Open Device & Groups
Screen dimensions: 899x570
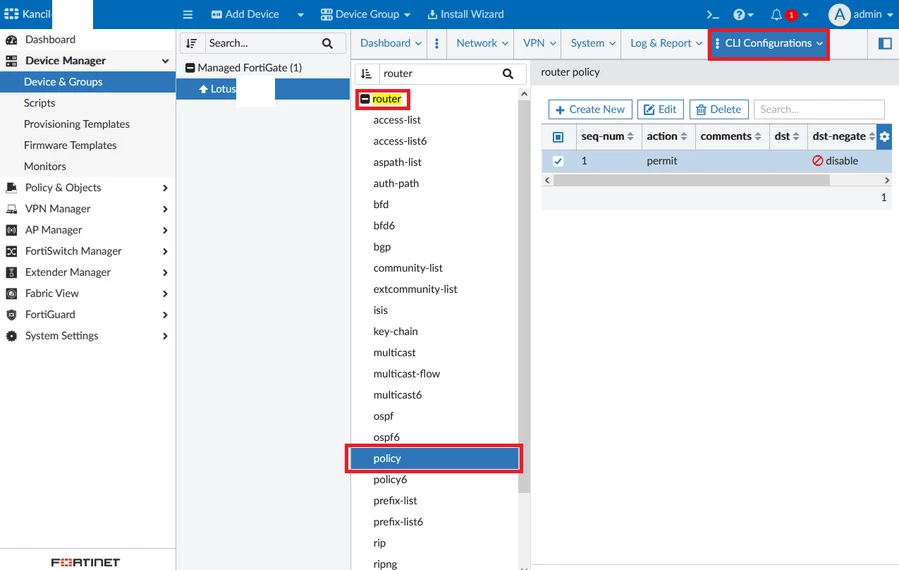pos(88,82)
